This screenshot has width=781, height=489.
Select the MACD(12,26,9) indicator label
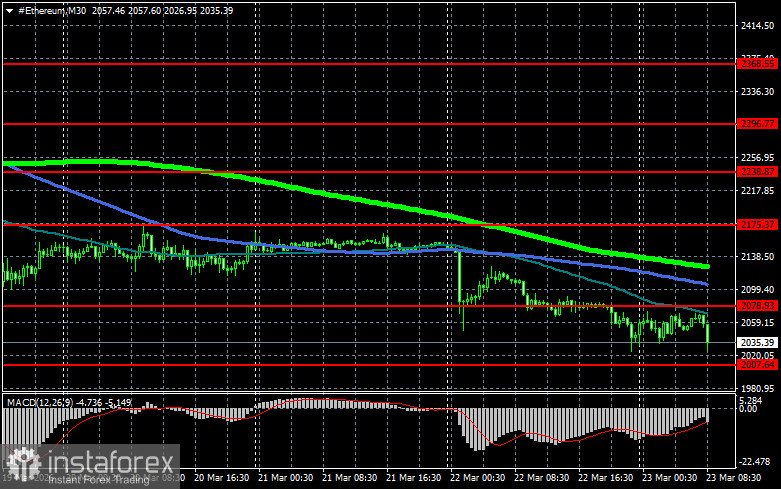pyautogui.click(x=40, y=402)
